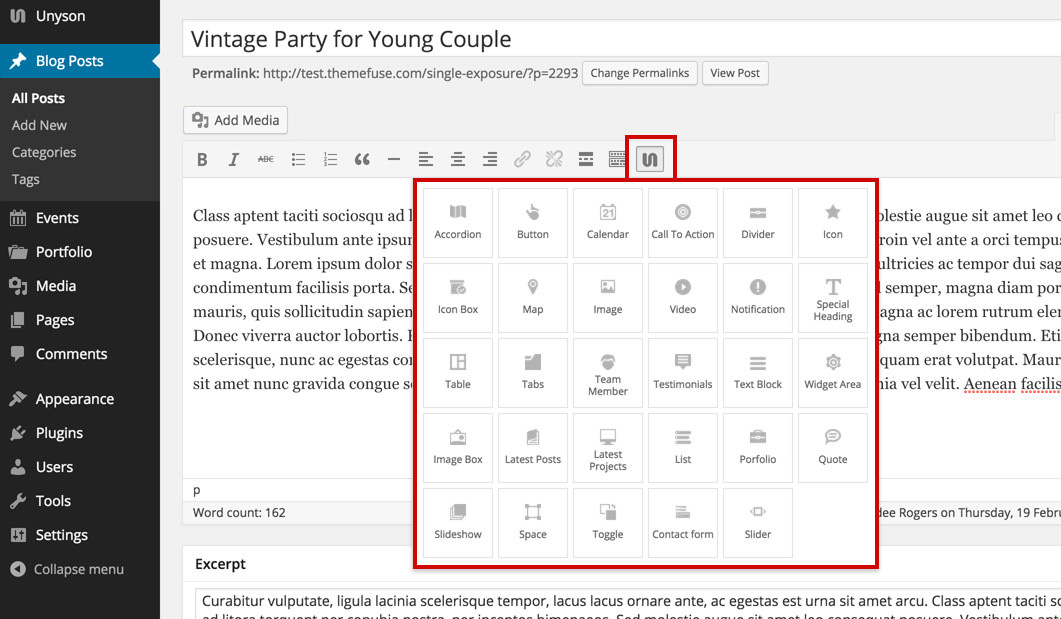Viewport: 1061px width, 619px height.
Task: Click the Change Permalinks button
Action: (639, 73)
